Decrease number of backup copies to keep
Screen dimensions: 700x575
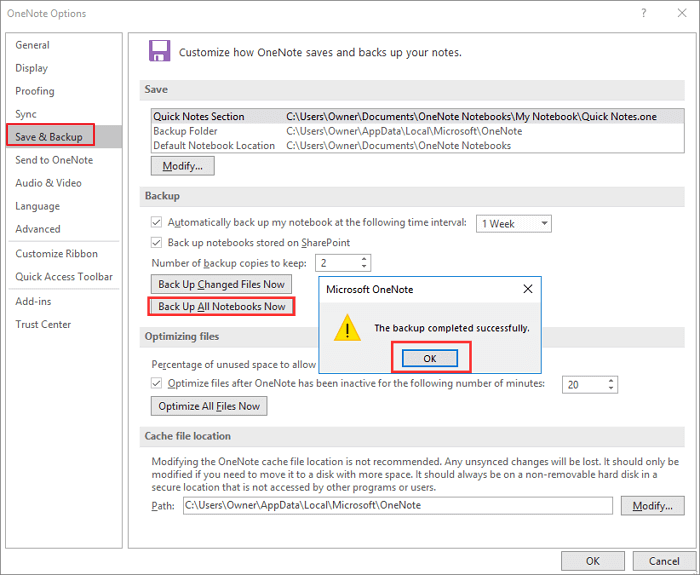pyautogui.click(x=364, y=266)
